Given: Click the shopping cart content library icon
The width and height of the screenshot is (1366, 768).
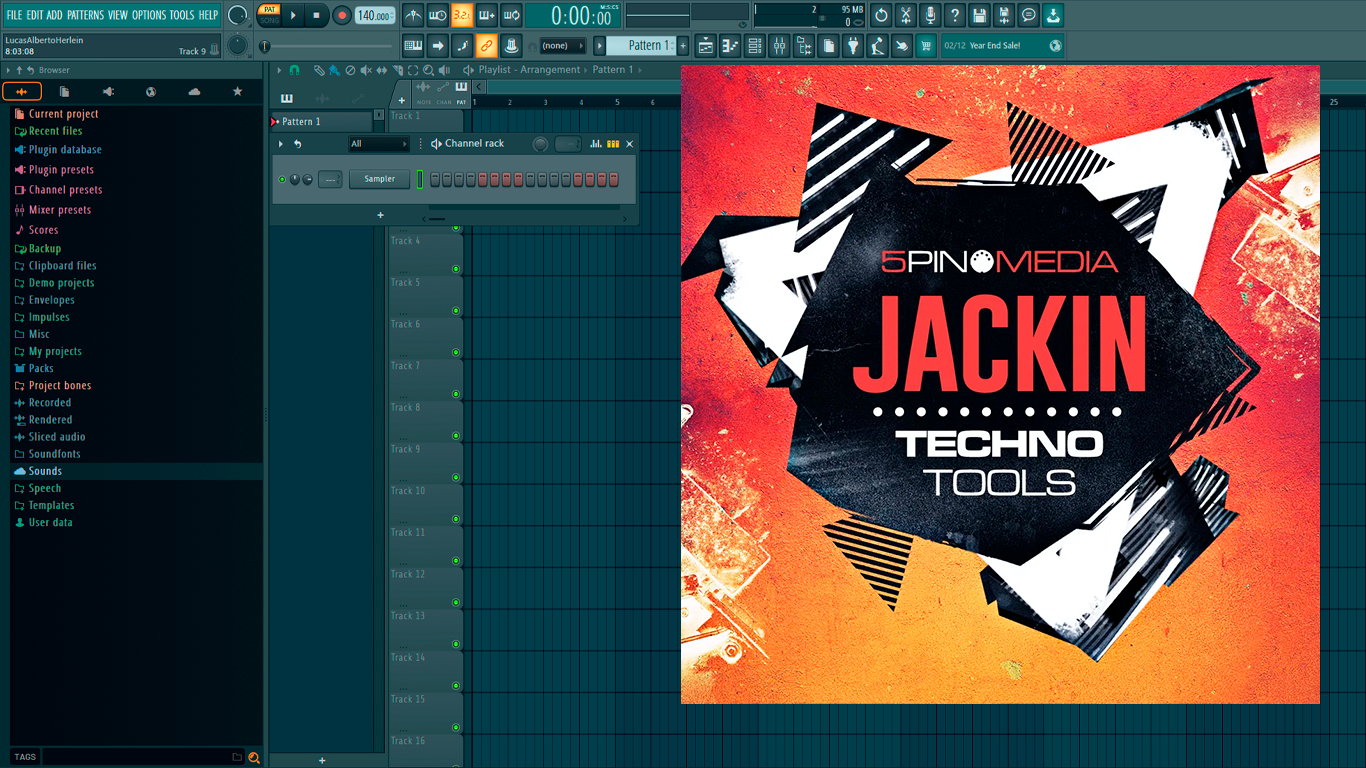Looking at the screenshot, I should [926, 45].
